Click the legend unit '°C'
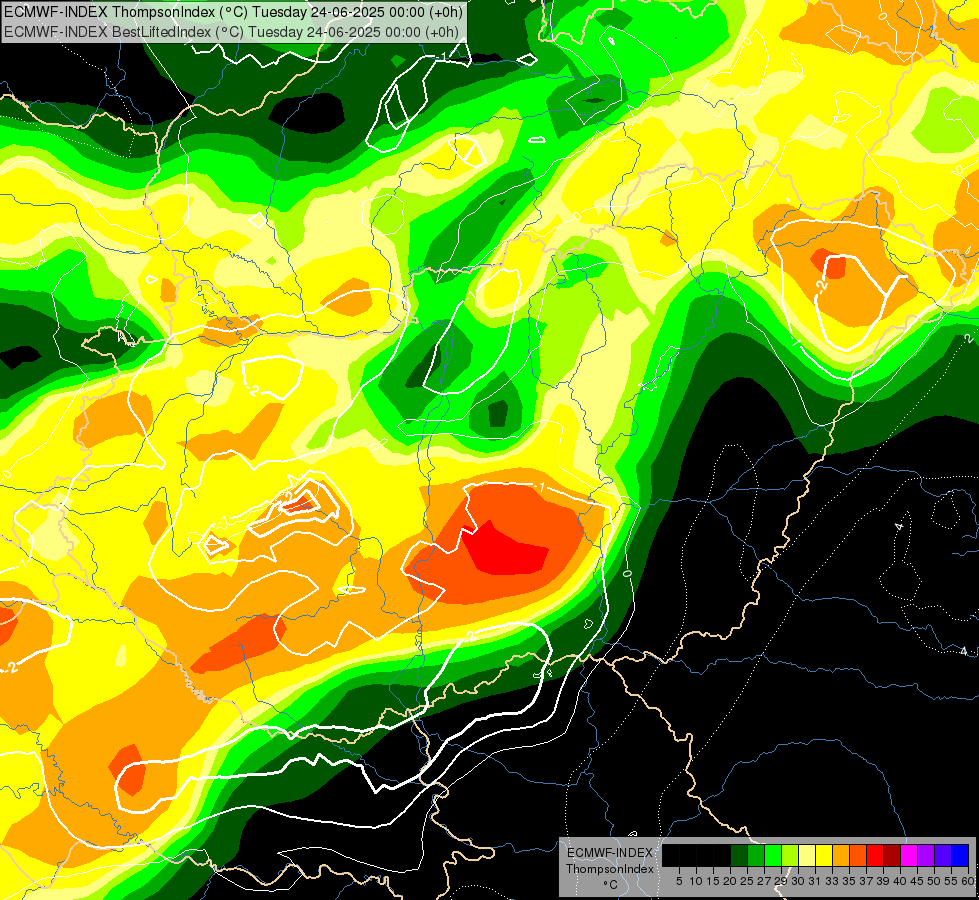The height and width of the screenshot is (900, 979). click(611, 885)
